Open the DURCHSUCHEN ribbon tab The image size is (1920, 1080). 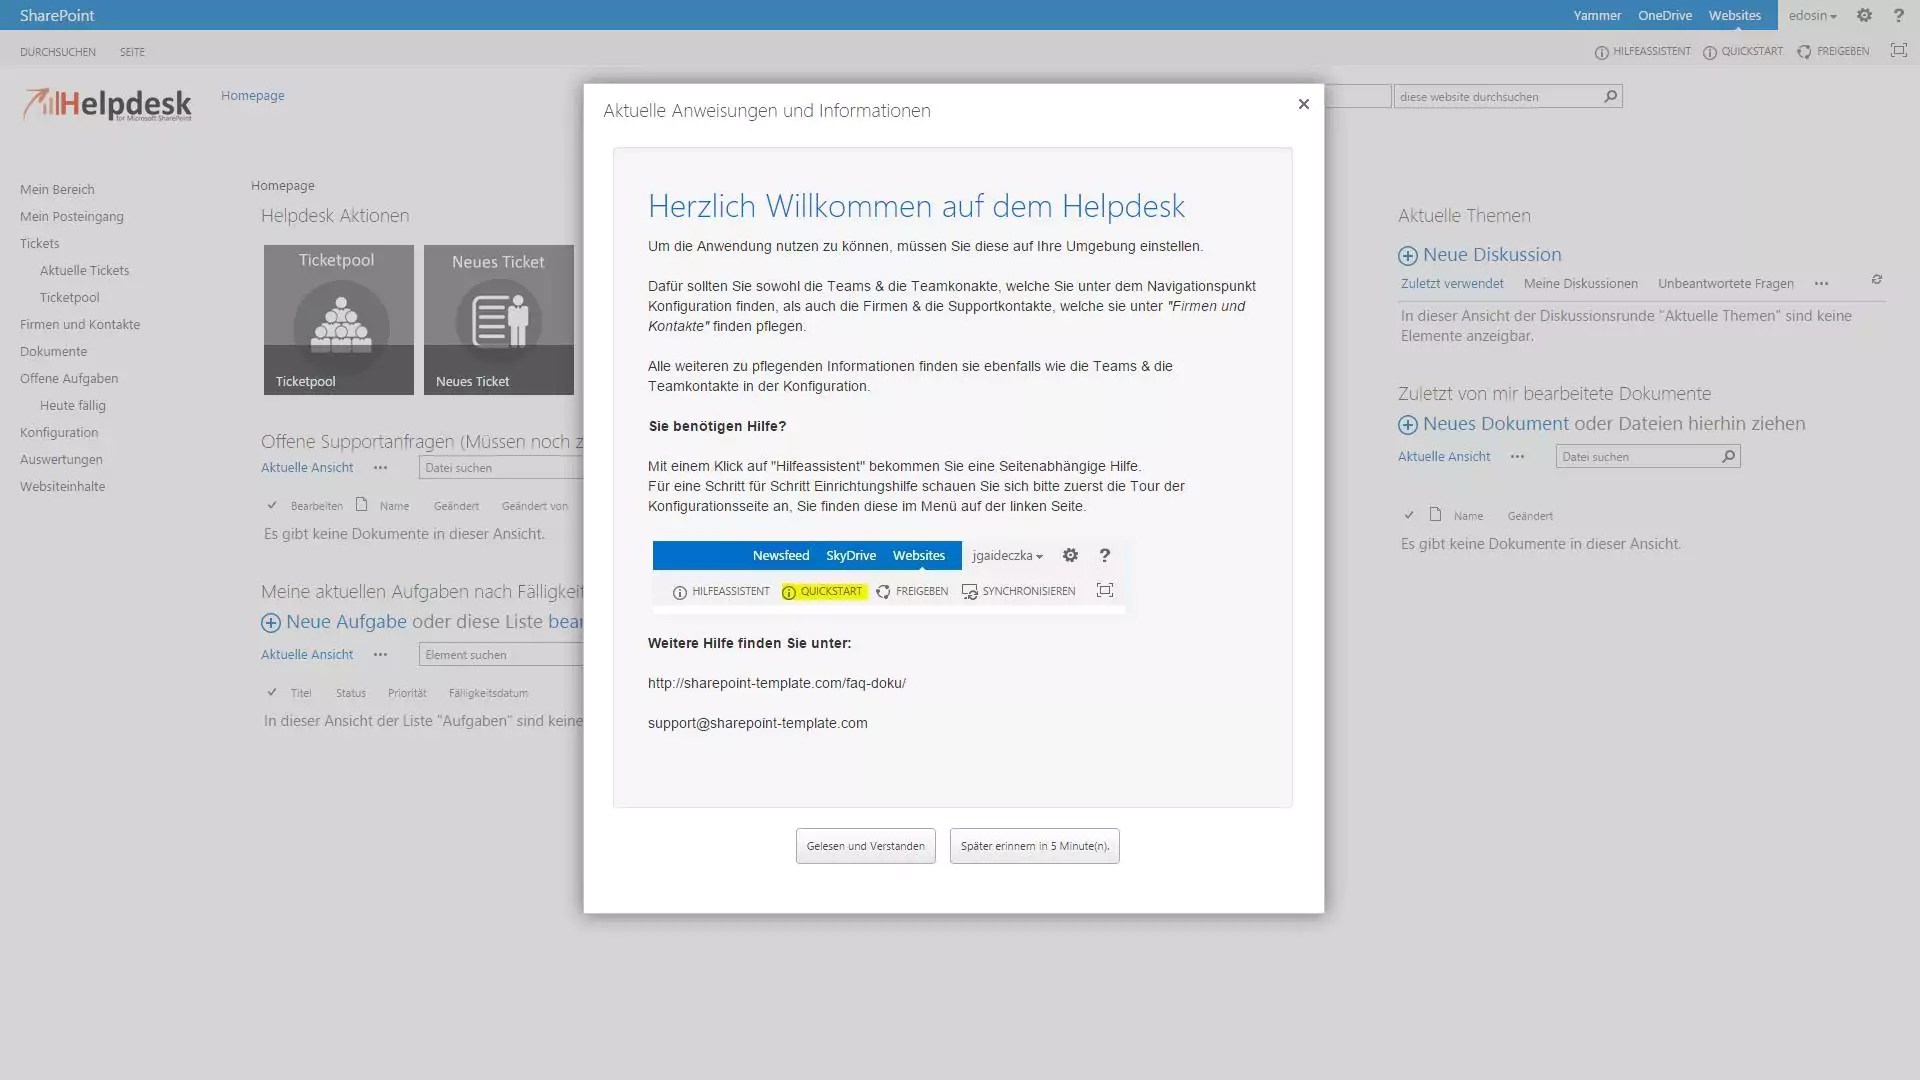point(58,52)
